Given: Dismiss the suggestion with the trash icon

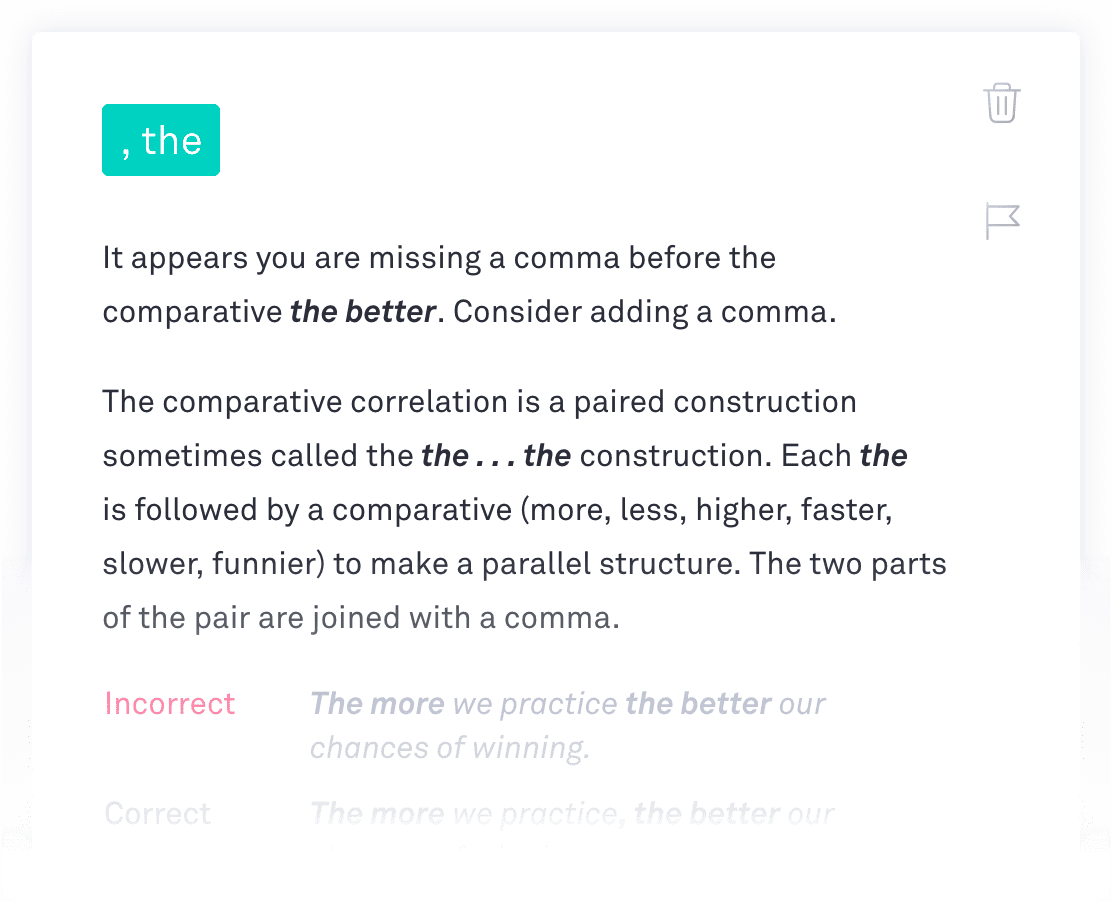Looking at the screenshot, I should click(x=1001, y=104).
